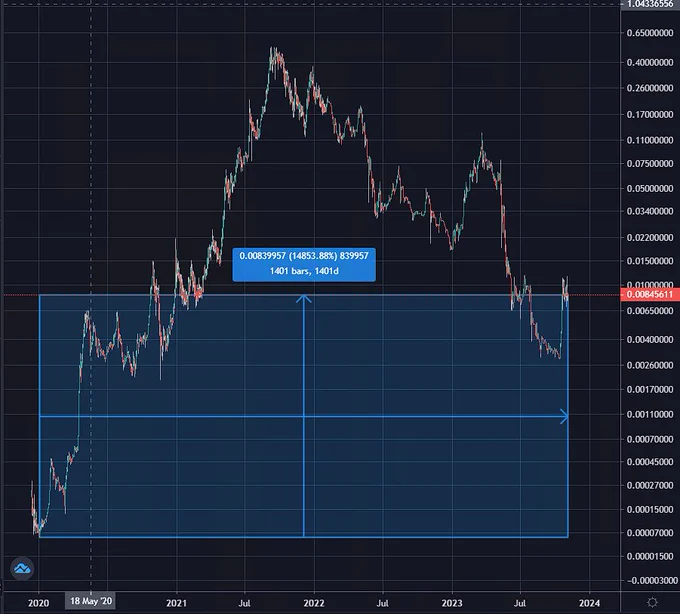Click the 0.11000000 price axis label
The width and height of the screenshot is (680, 614).
650,140
